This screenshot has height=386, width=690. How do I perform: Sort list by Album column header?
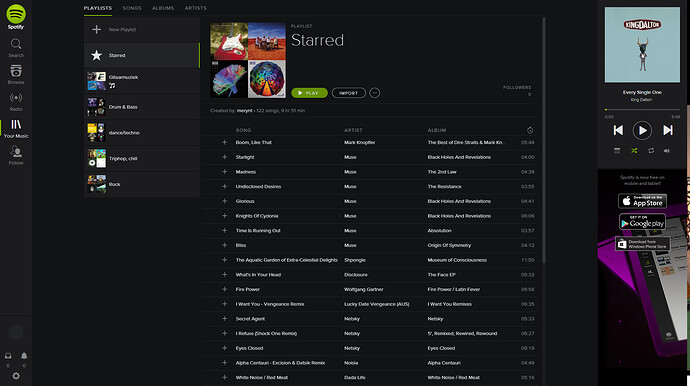[x=437, y=130]
